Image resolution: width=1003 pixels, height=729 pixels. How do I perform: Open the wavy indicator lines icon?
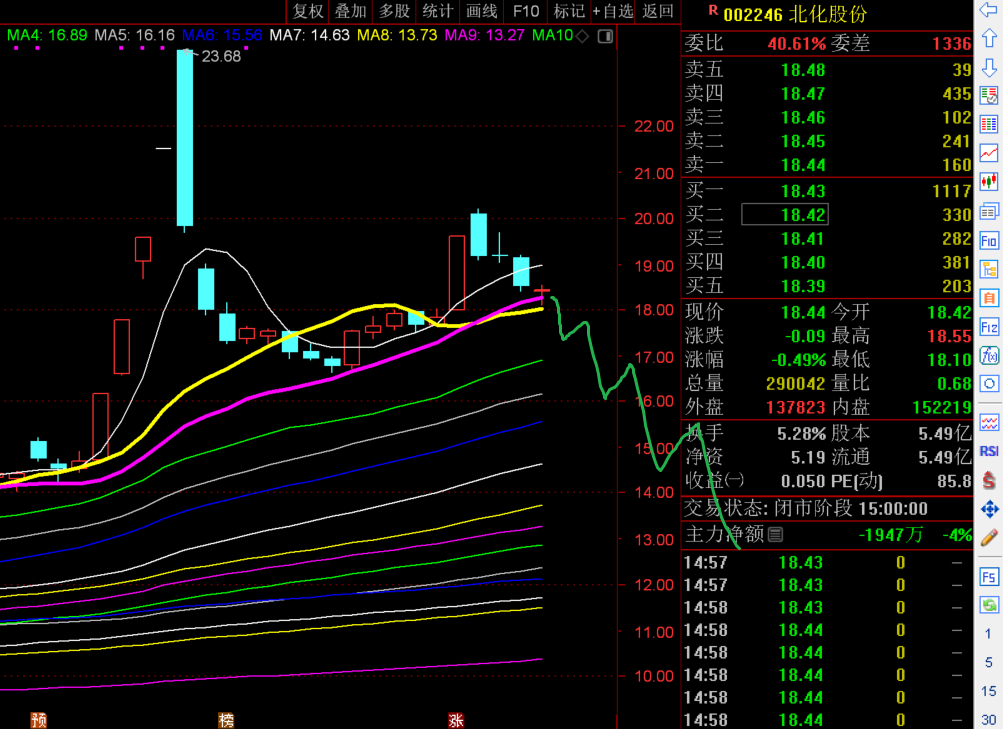tap(988, 423)
